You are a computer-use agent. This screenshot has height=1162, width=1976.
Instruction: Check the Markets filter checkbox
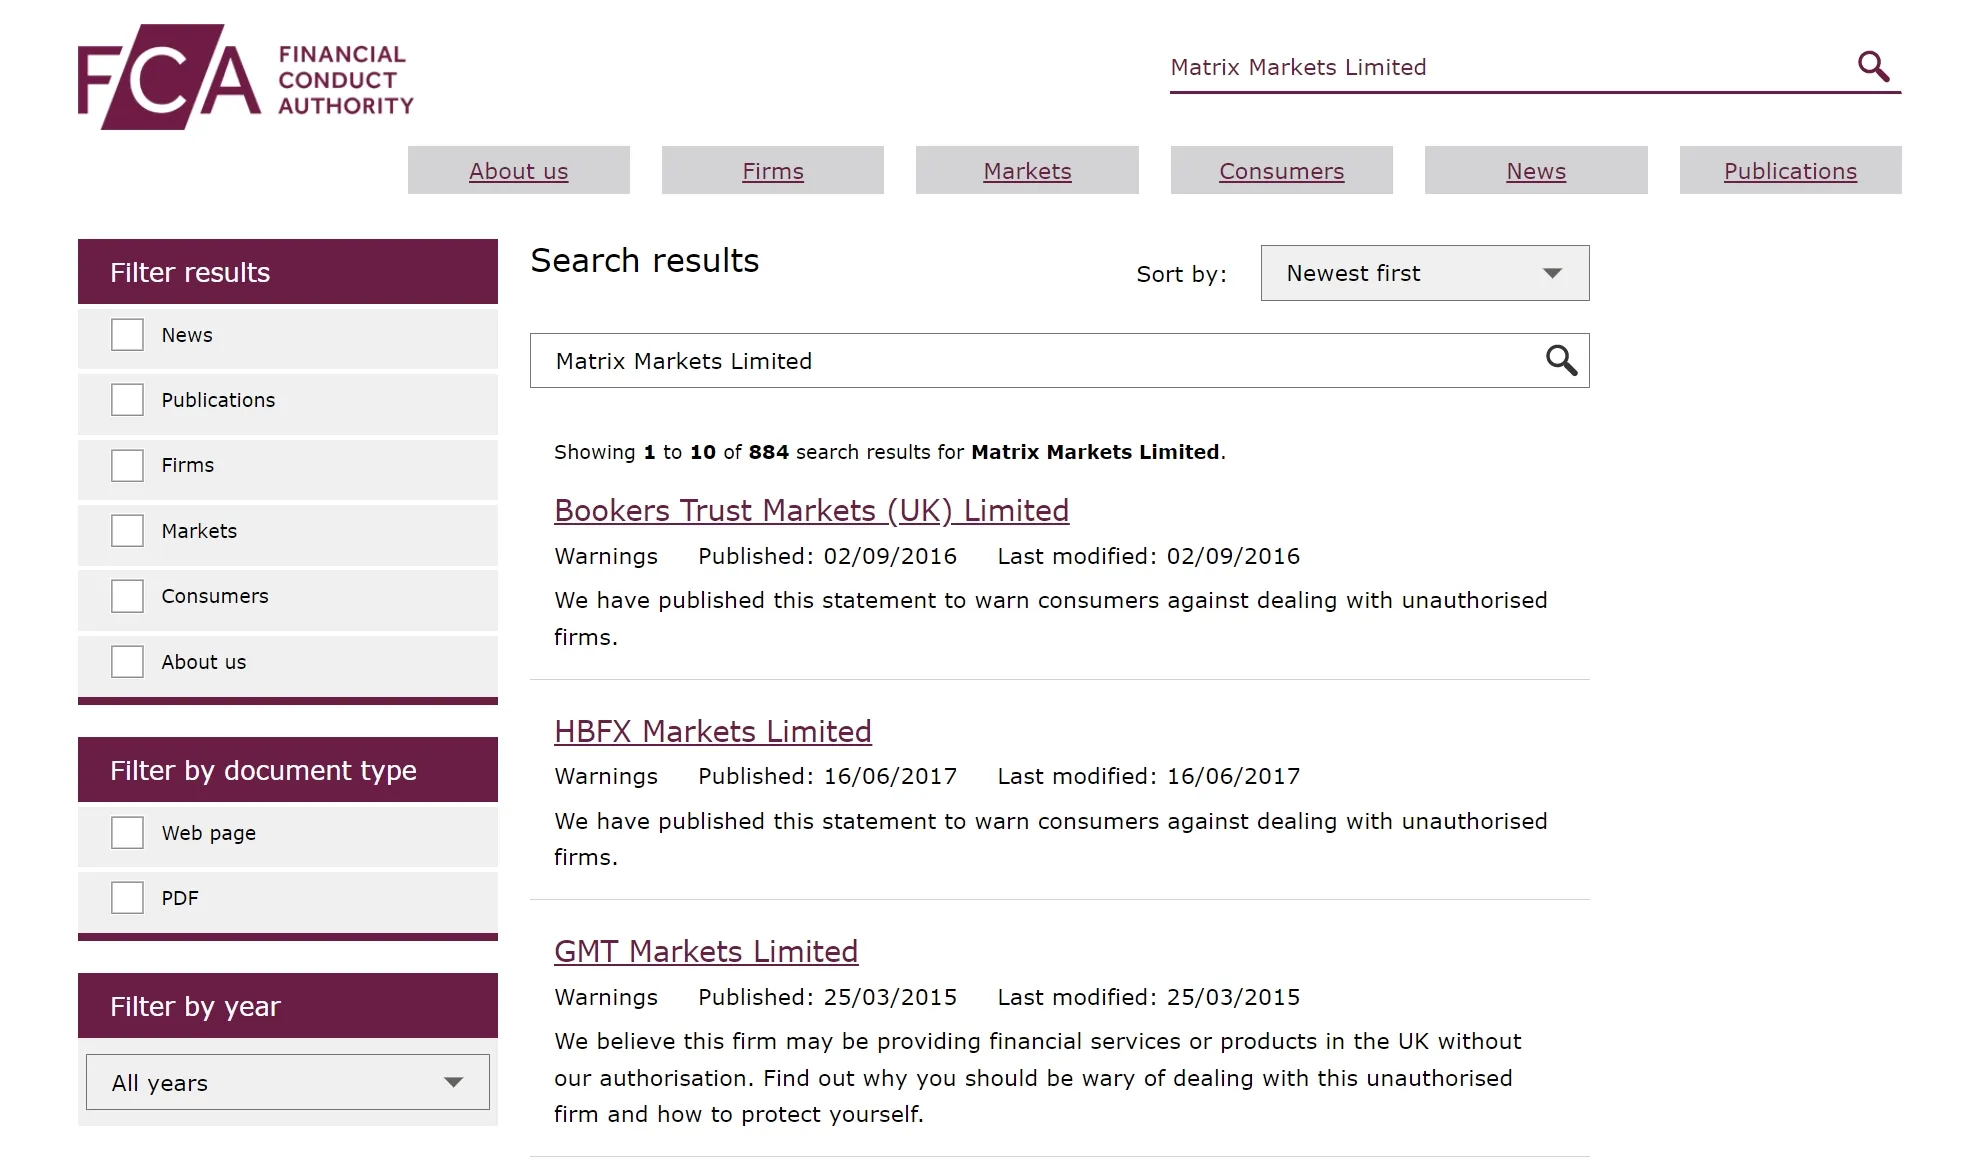point(127,531)
